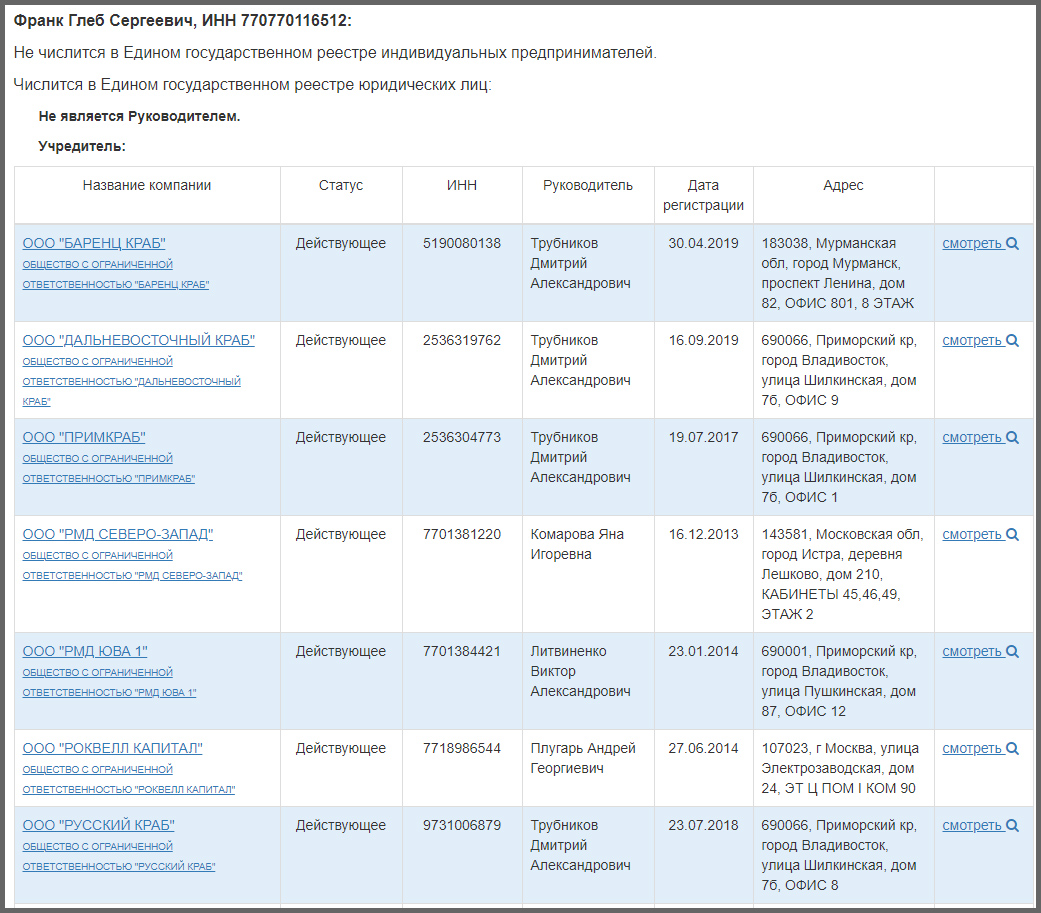Open the ООО "РОКВЕЛЛ КАПИТАЛ" company link
This screenshot has width=1041, height=913.
[112, 748]
